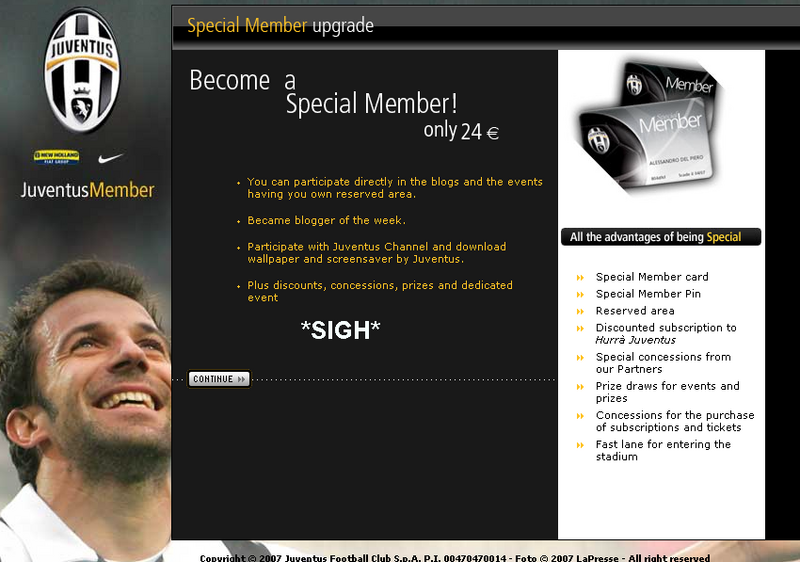Select the Special Member card advantage text
The width and height of the screenshot is (800, 562).
652,277
